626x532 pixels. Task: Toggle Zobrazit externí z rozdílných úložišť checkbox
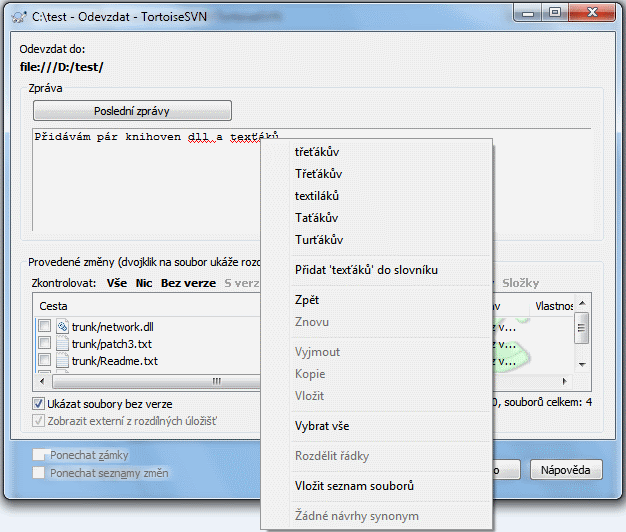tap(38, 421)
